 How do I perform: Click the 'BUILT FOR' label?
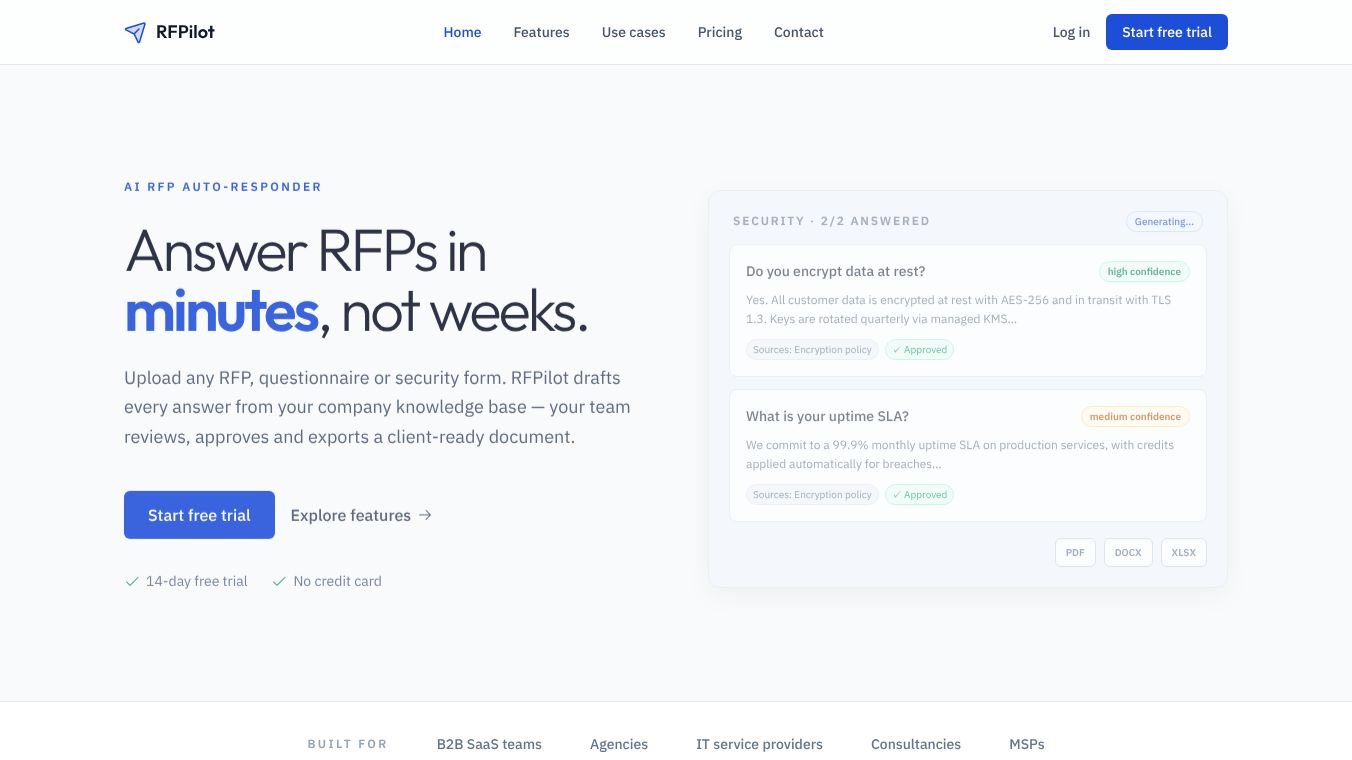pyautogui.click(x=347, y=744)
